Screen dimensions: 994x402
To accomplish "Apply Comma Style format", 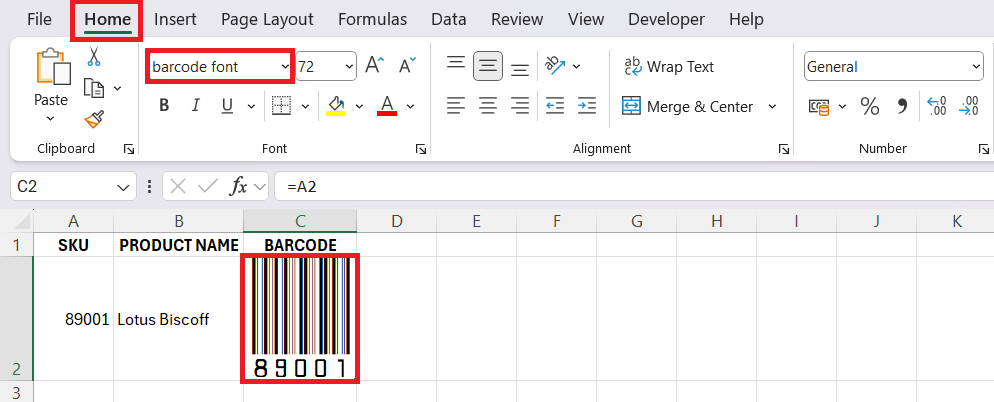I will 902,107.
